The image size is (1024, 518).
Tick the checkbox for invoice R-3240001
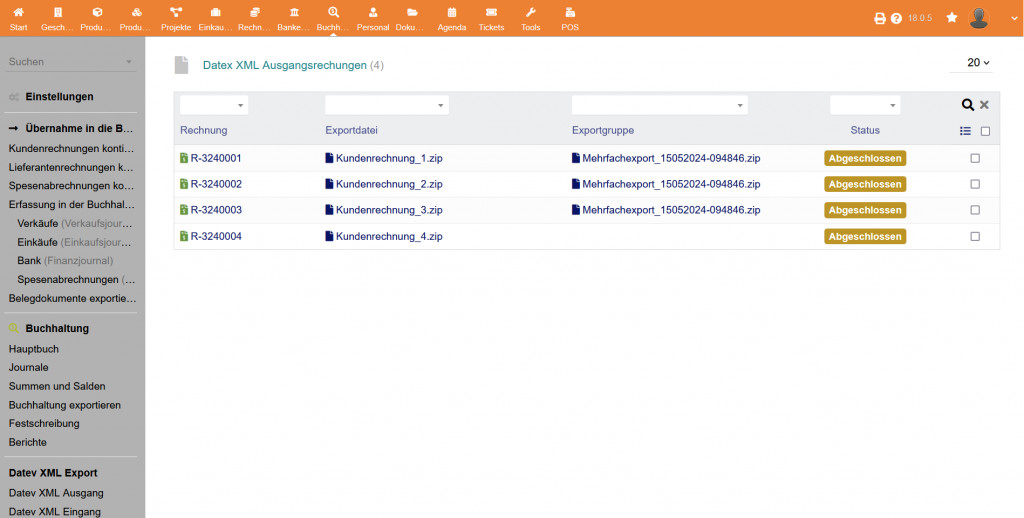coord(975,158)
